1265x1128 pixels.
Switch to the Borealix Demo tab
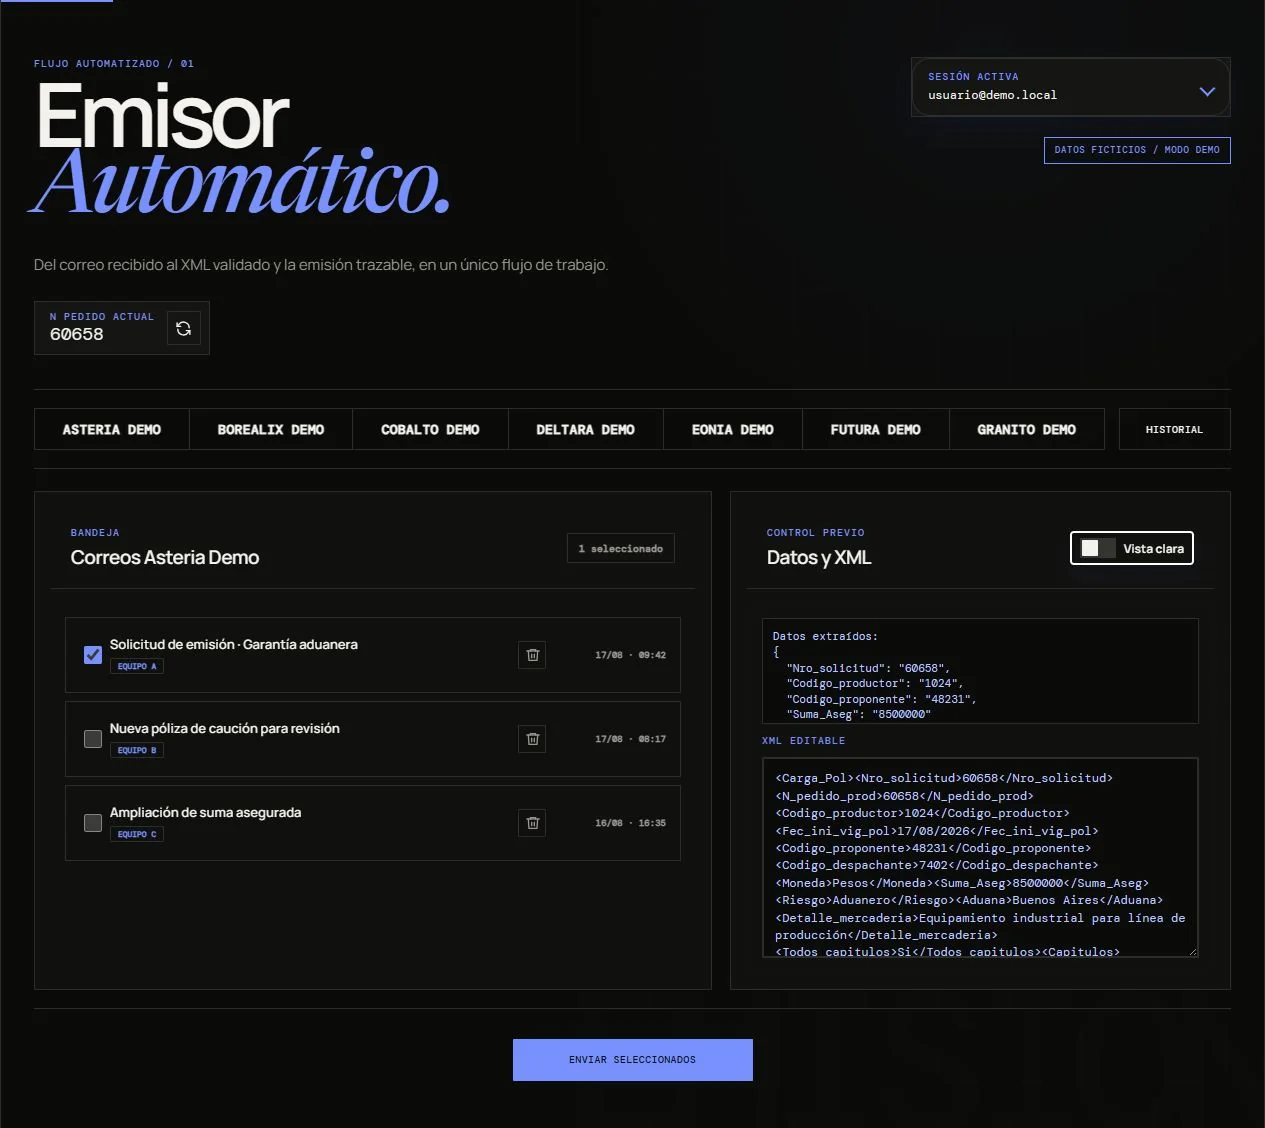point(271,429)
